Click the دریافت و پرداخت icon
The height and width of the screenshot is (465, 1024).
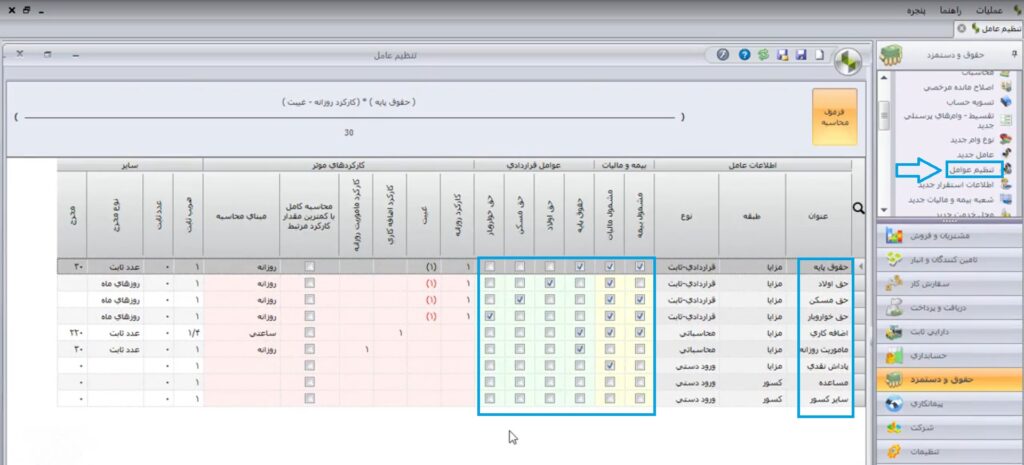(x=894, y=308)
